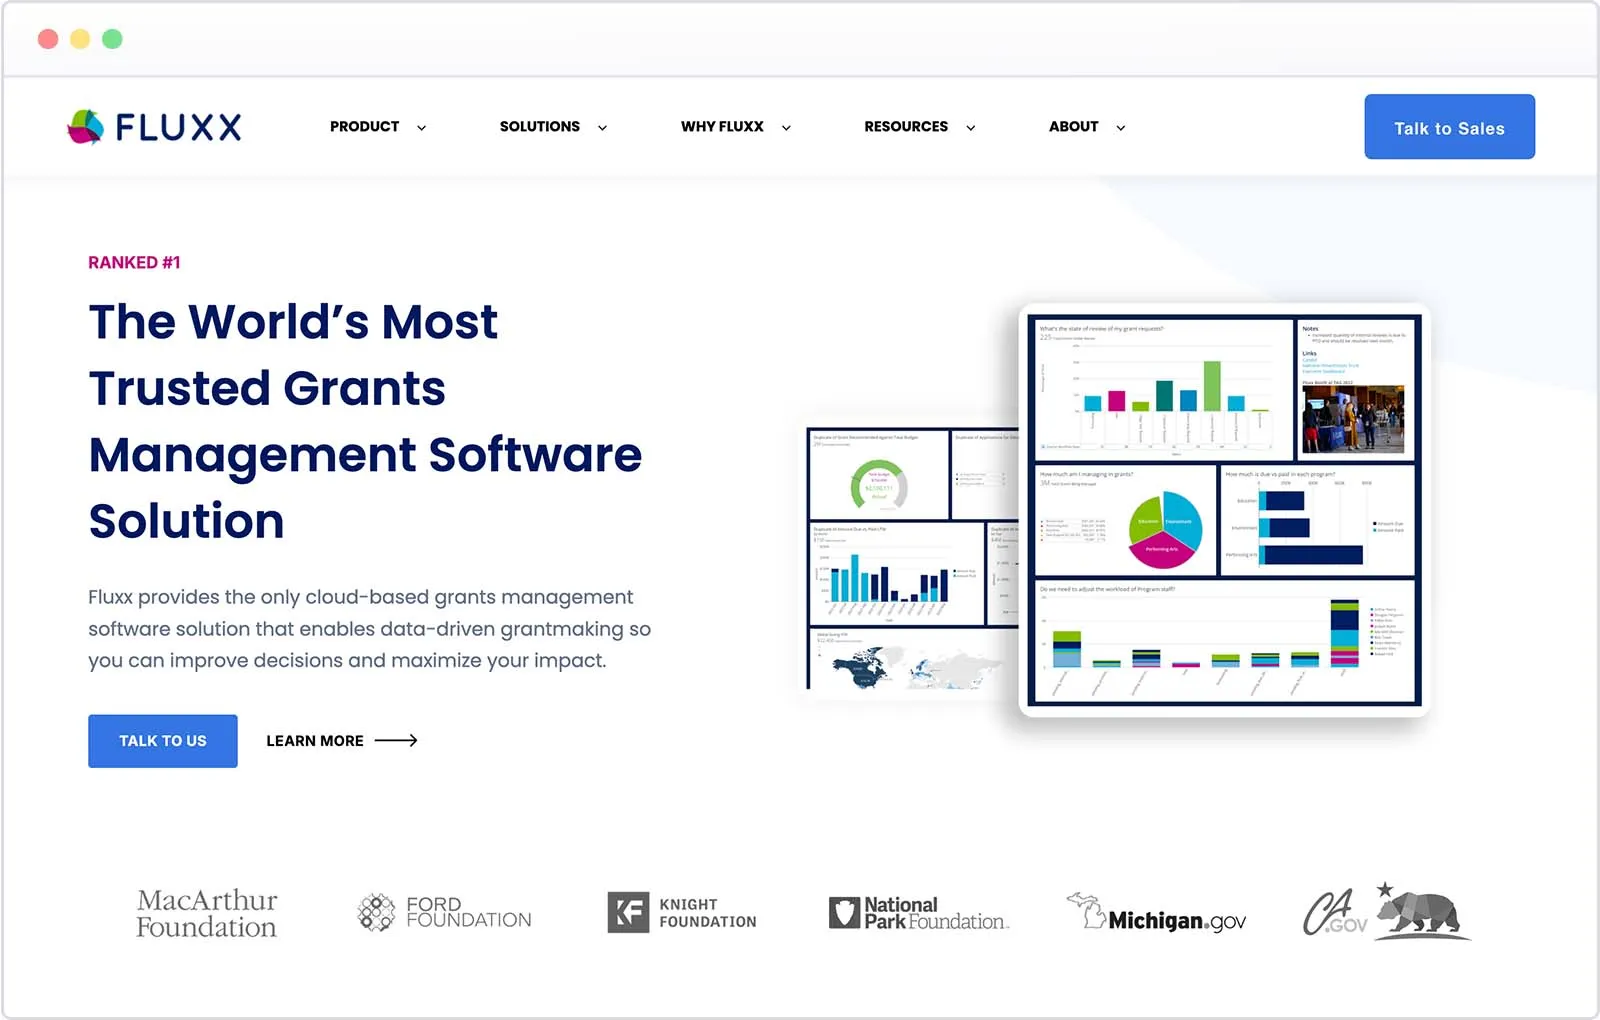Open the PRODUCT menu
The height and width of the screenshot is (1020, 1600).
click(x=364, y=127)
